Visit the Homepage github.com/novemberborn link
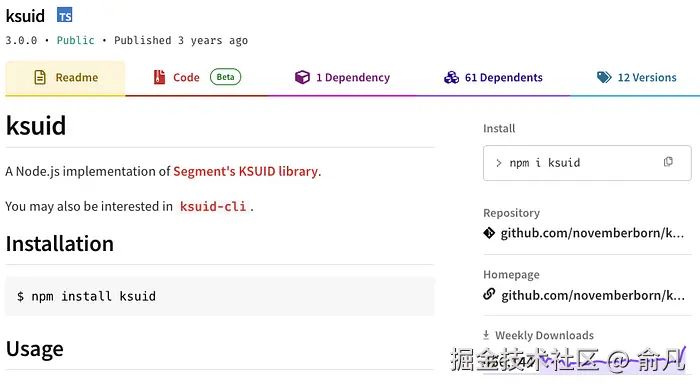 click(592, 295)
